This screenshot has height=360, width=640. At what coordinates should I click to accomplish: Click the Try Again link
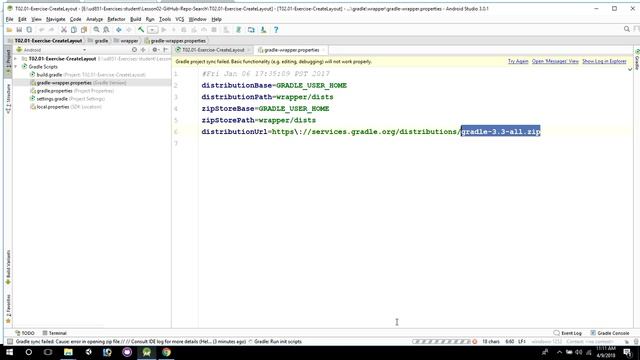pos(518,61)
